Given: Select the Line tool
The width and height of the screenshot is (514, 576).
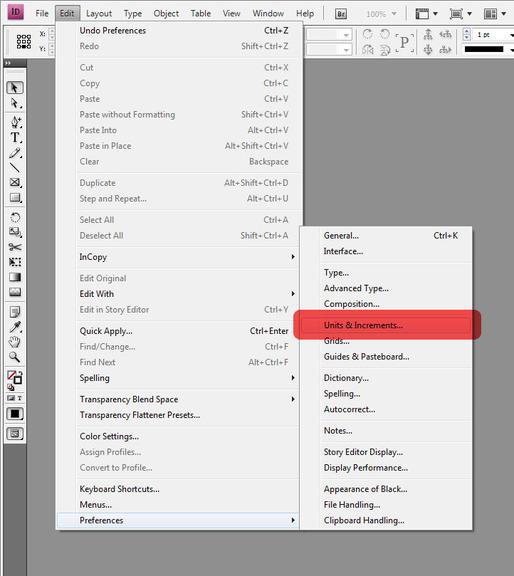Looking at the screenshot, I should click(x=15, y=168).
